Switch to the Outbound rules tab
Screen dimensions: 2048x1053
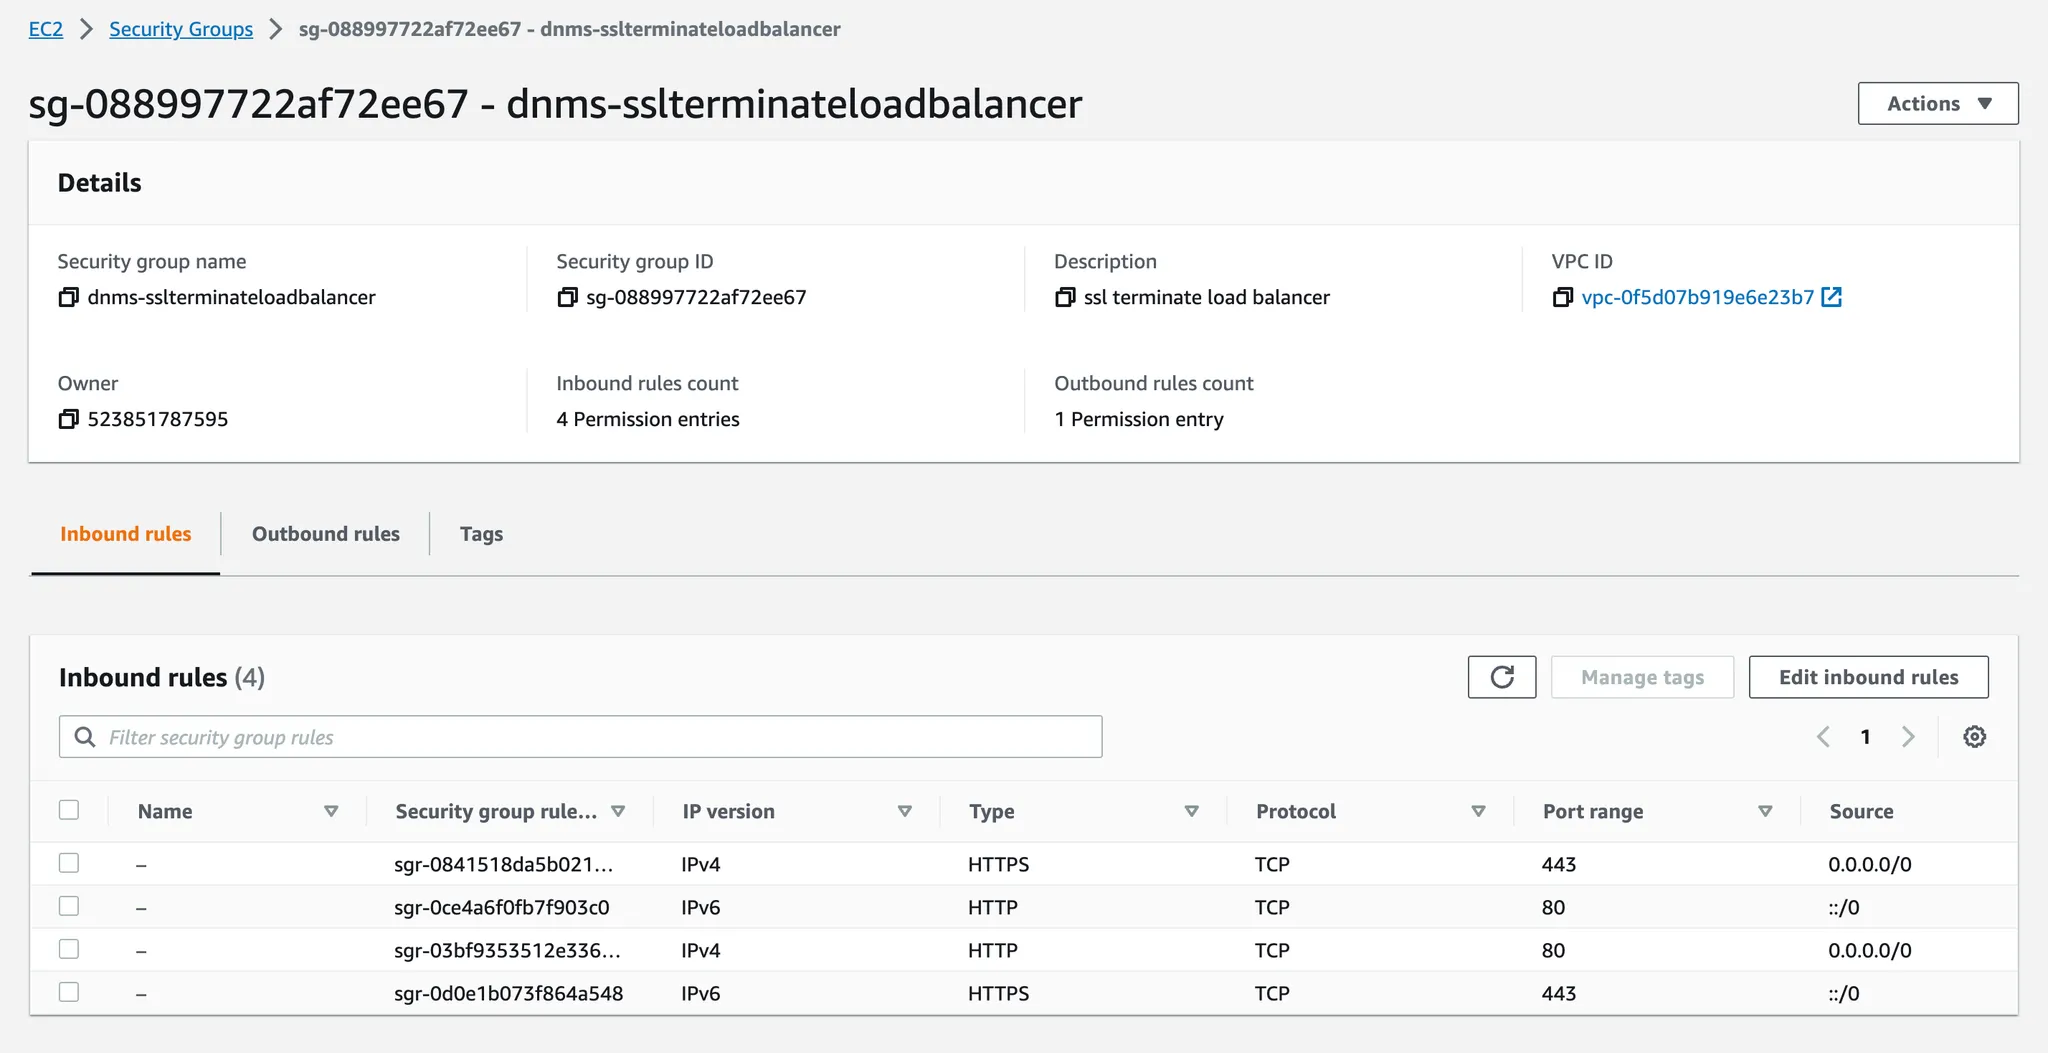pyautogui.click(x=325, y=534)
